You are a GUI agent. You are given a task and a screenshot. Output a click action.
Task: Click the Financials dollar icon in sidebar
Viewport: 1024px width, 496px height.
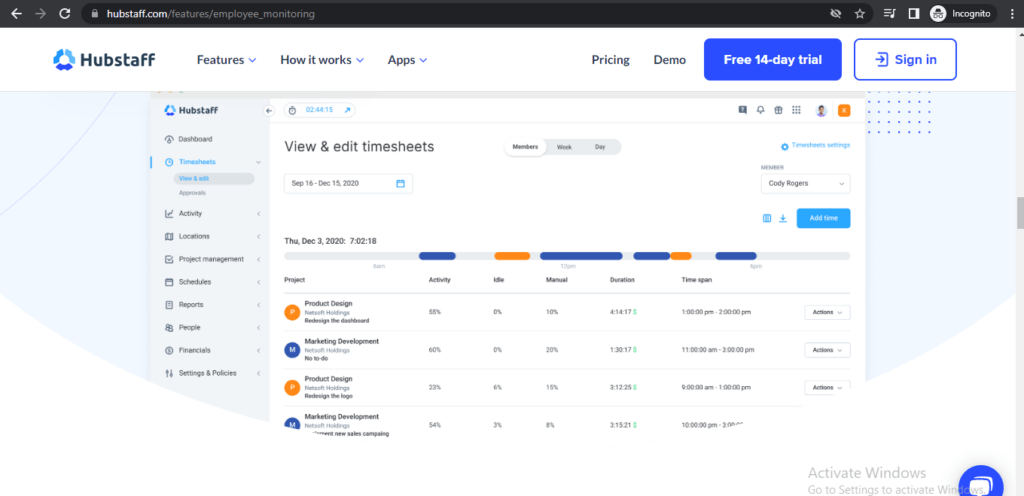tap(169, 350)
